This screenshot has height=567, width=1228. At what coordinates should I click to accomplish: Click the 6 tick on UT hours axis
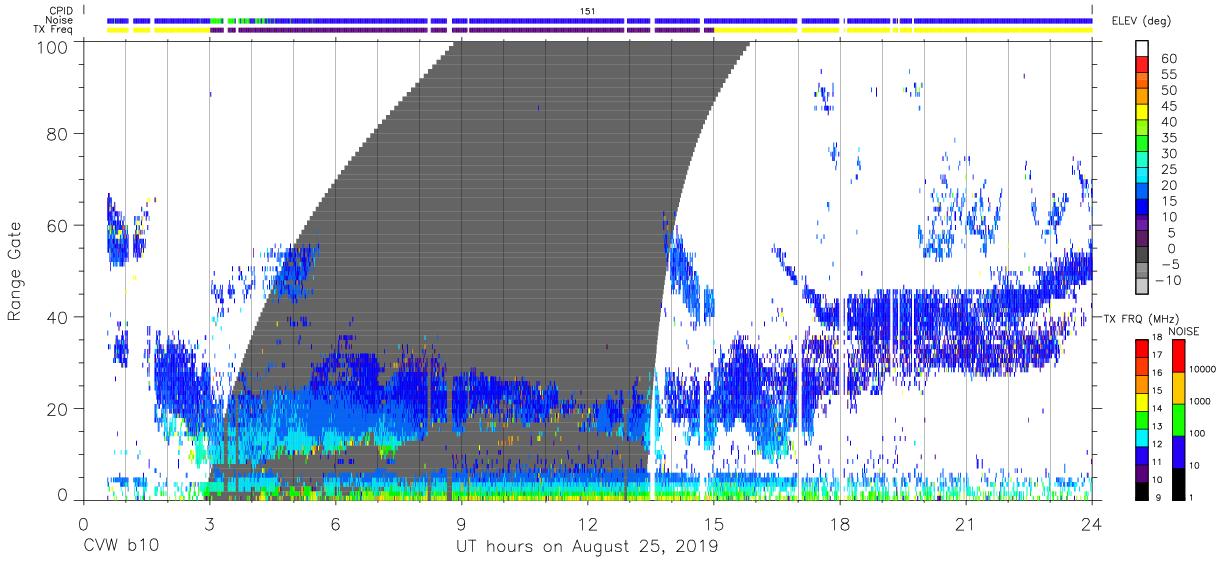(335, 525)
